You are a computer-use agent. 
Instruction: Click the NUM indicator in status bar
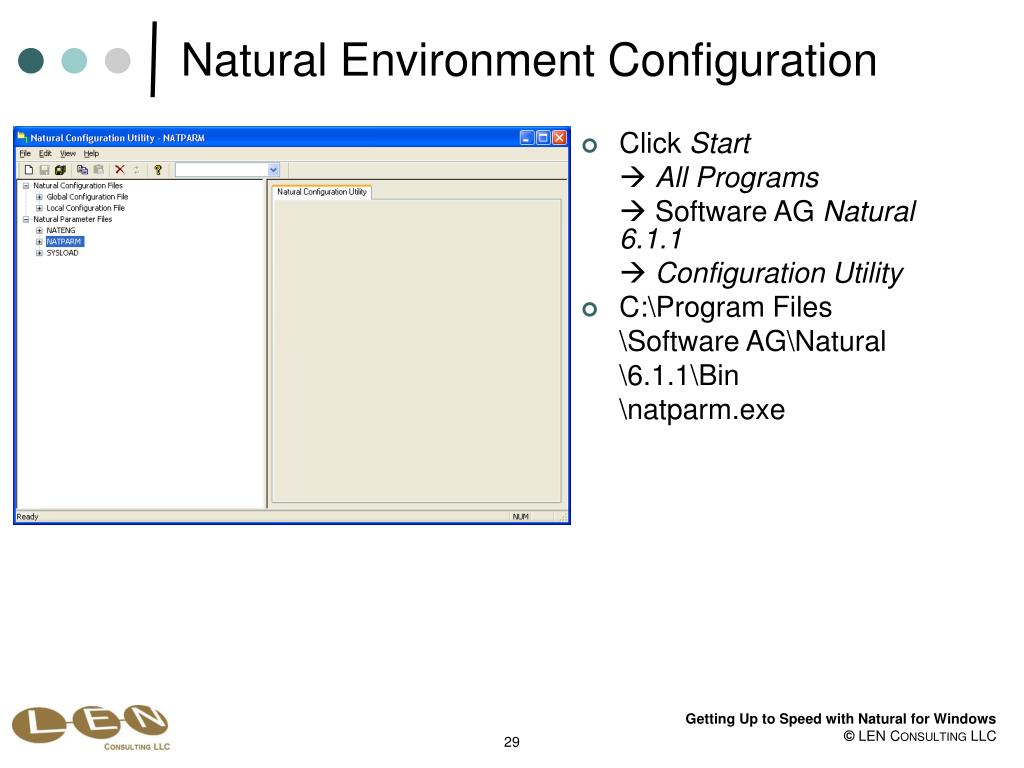pos(520,517)
